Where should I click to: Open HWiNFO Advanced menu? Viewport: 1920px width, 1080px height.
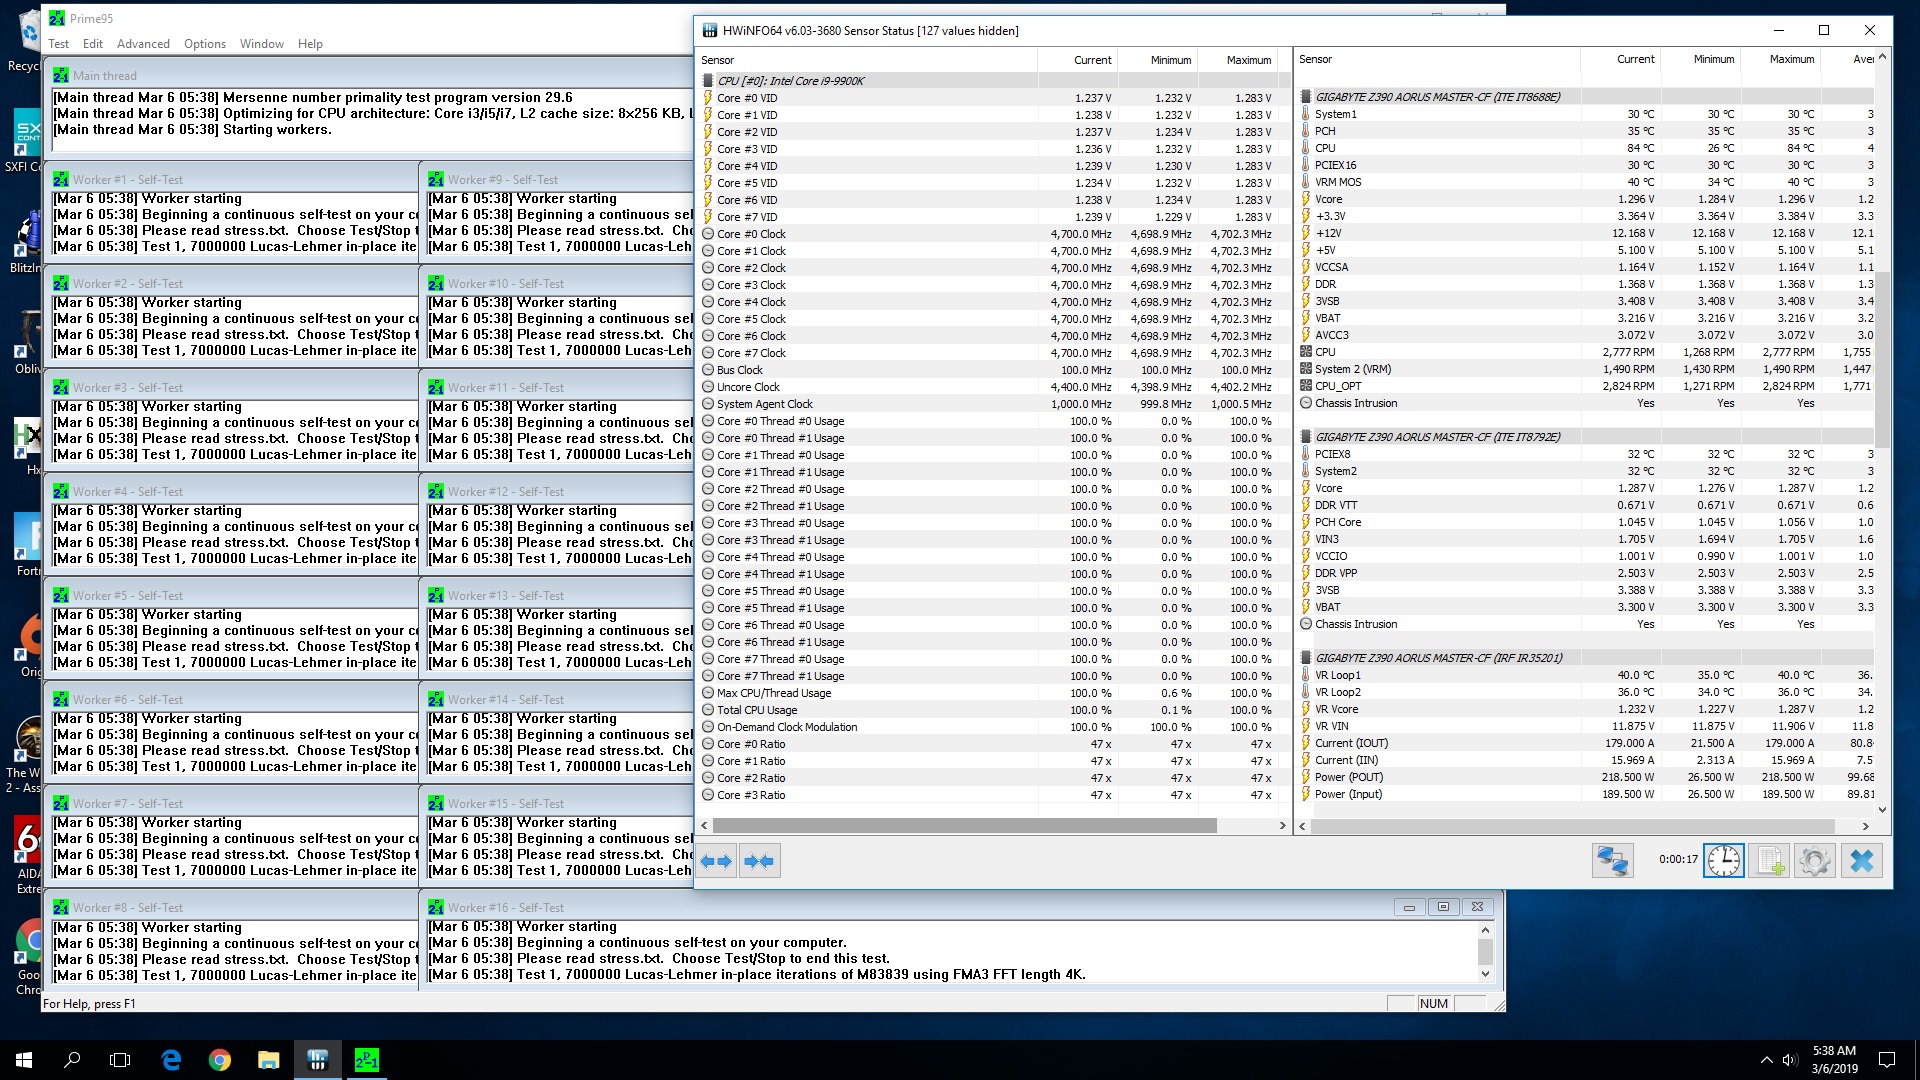coord(144,44)
